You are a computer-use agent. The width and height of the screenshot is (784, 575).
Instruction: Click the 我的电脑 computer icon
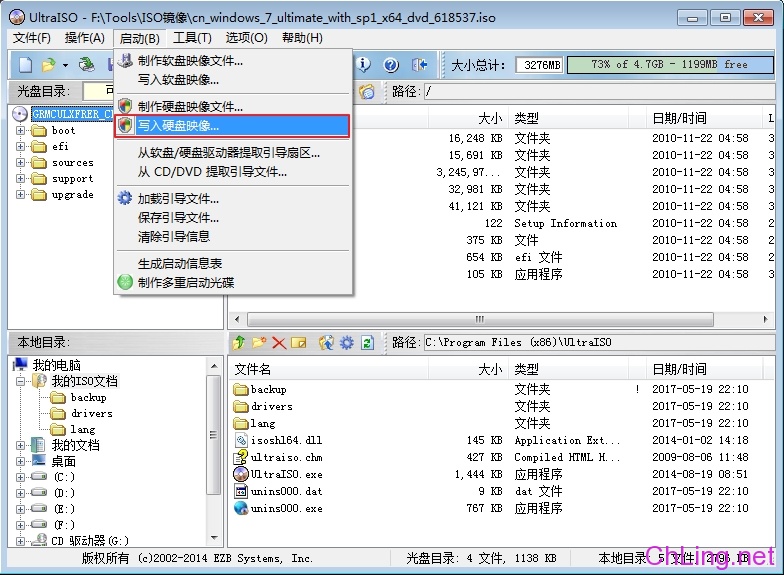(20, 364)
